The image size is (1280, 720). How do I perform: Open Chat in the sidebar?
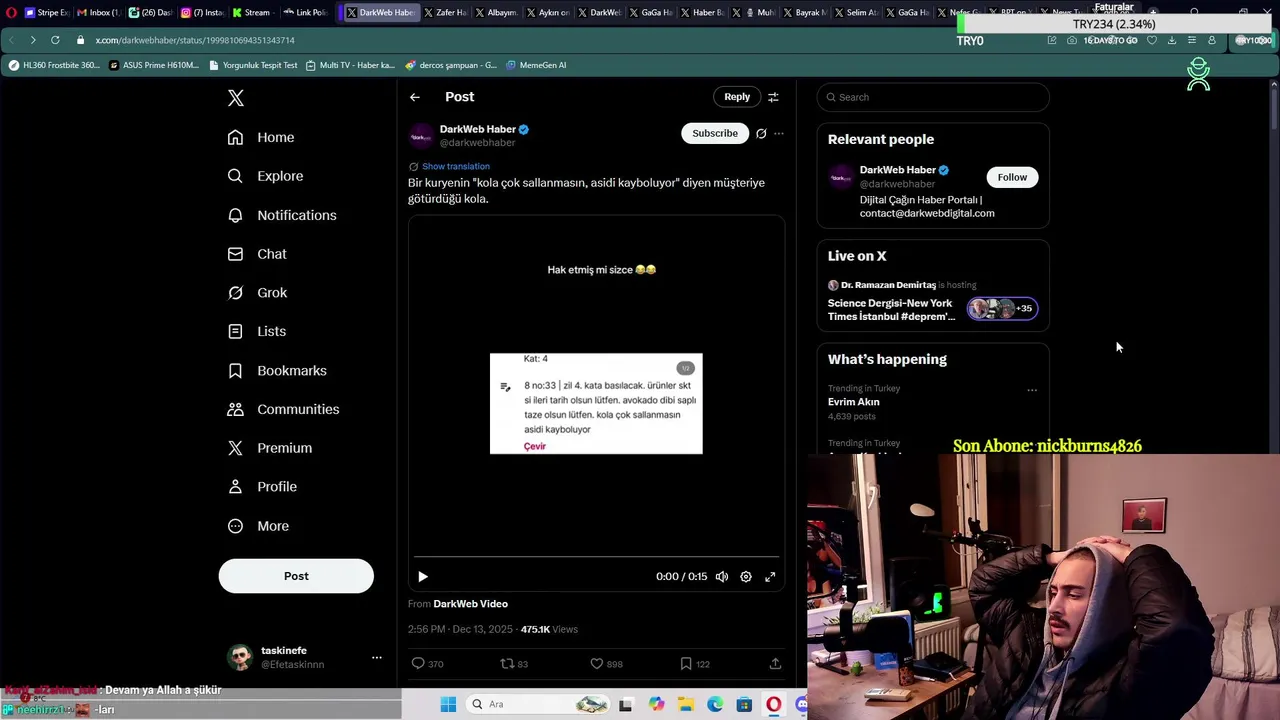pos(257,254)
